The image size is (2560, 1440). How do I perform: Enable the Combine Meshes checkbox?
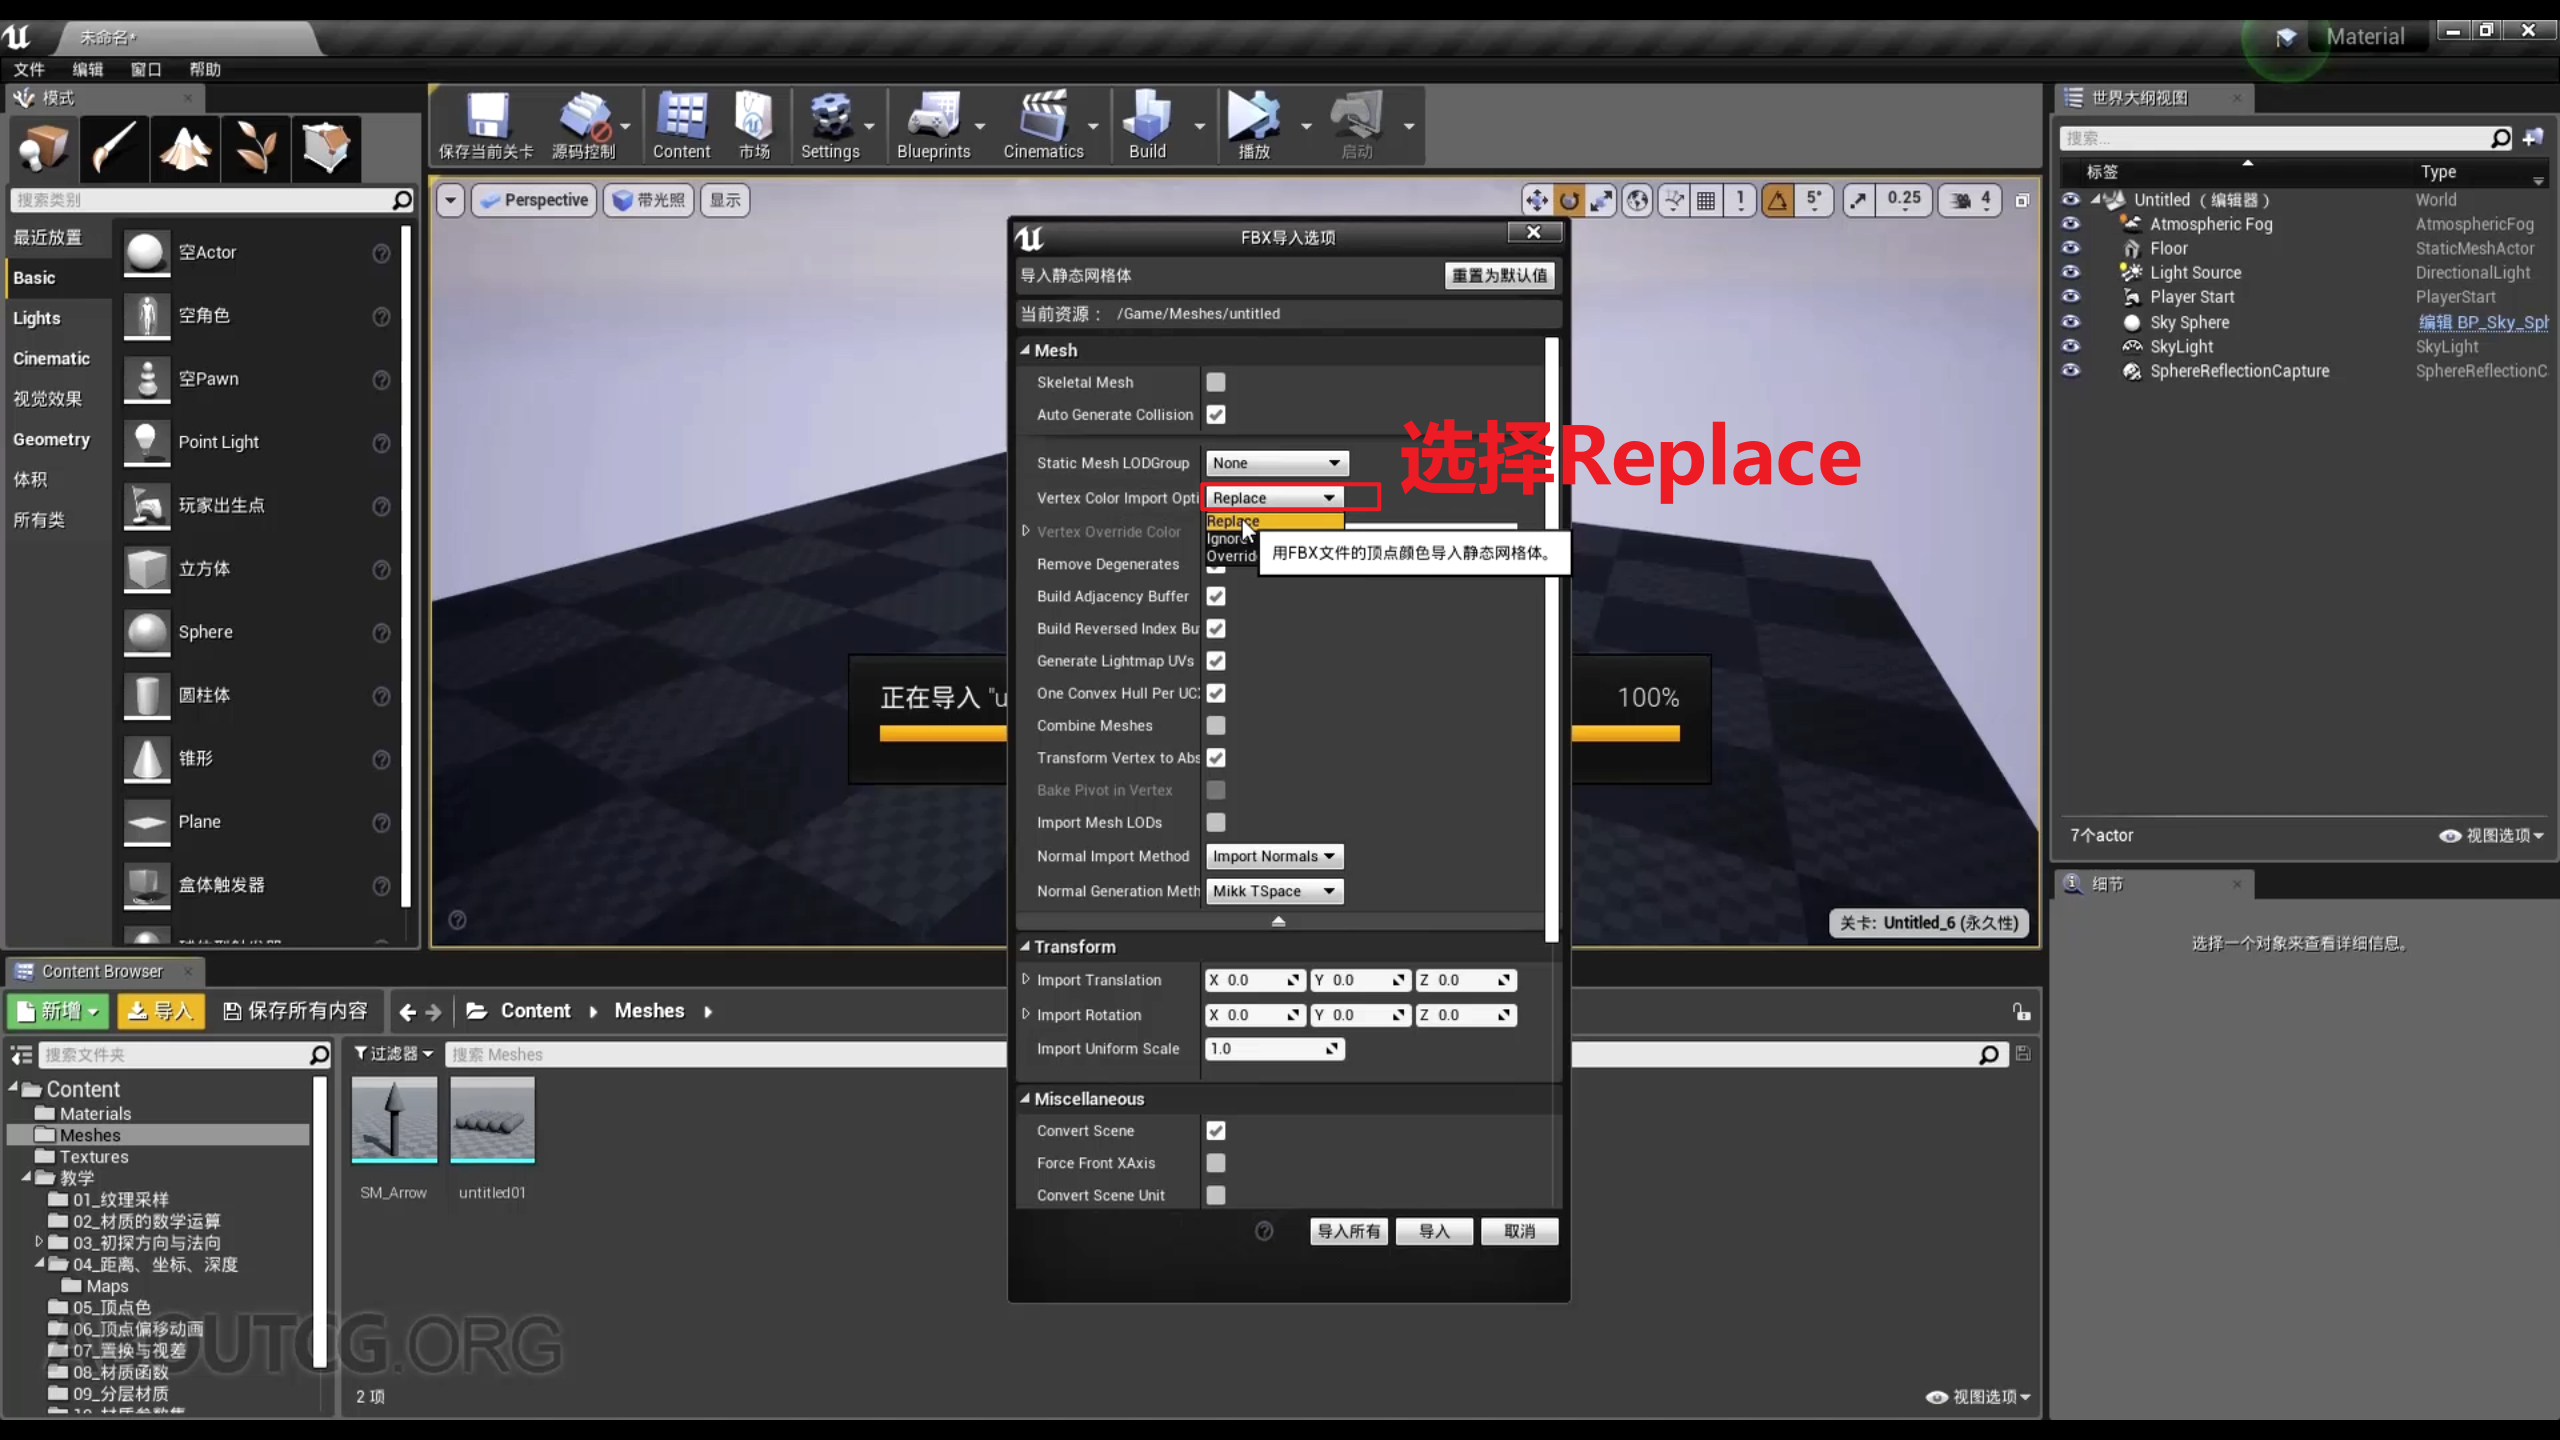click(x=1216, y=725)
